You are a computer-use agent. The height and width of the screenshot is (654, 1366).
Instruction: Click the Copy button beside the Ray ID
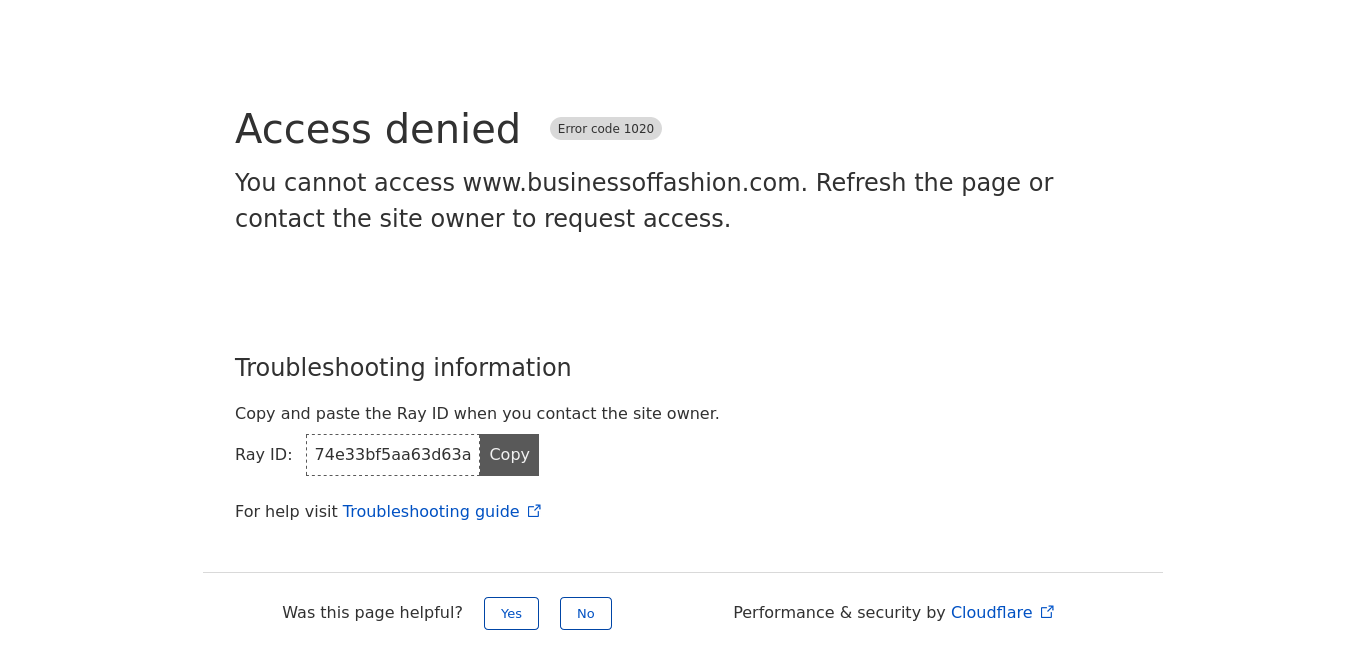509,455
